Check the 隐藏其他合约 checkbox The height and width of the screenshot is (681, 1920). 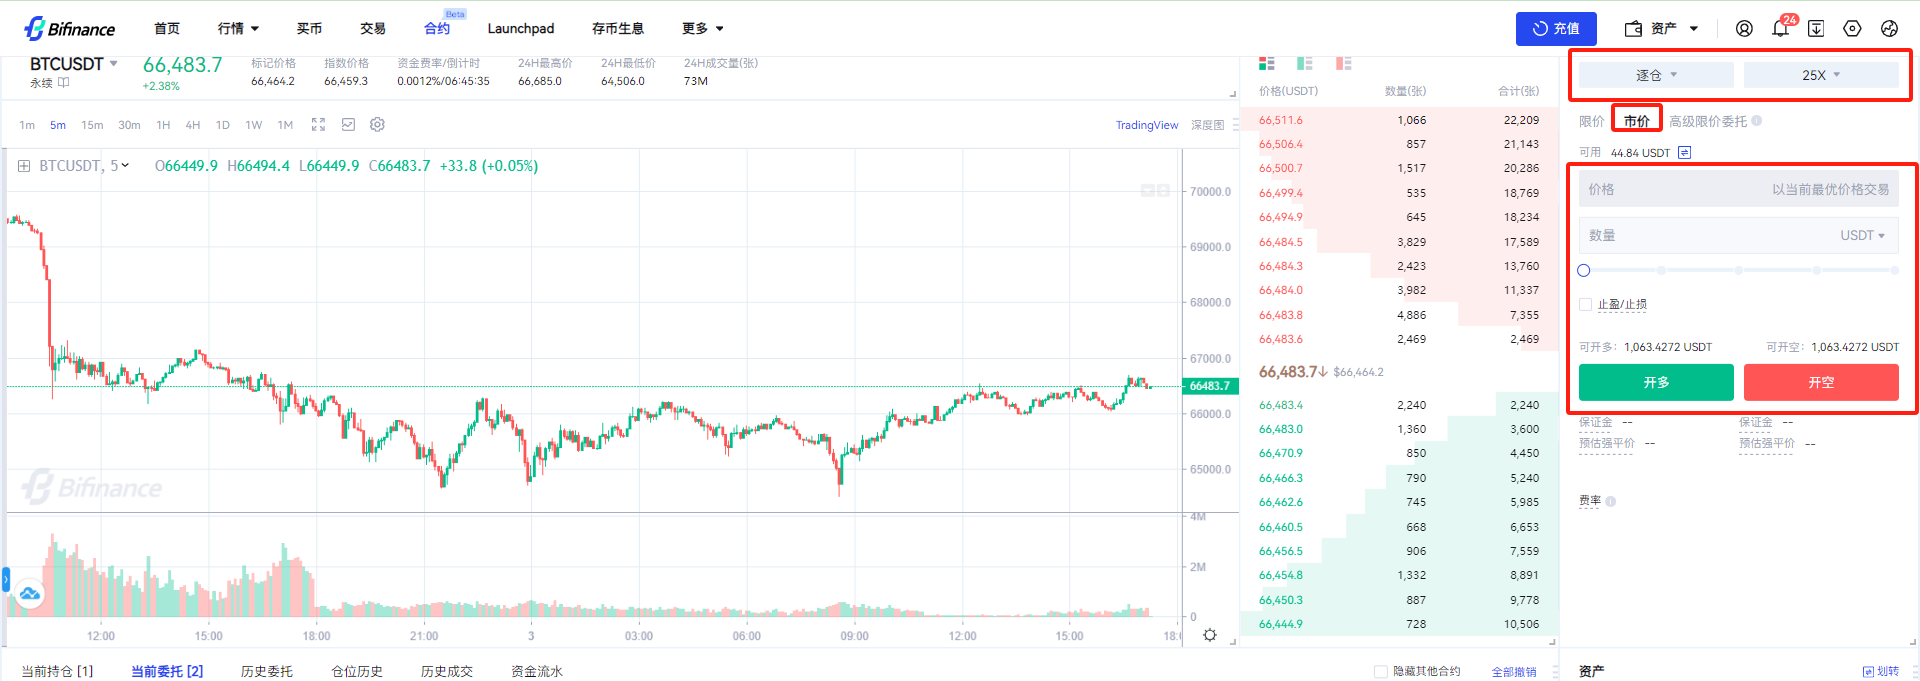(1380, 671)
